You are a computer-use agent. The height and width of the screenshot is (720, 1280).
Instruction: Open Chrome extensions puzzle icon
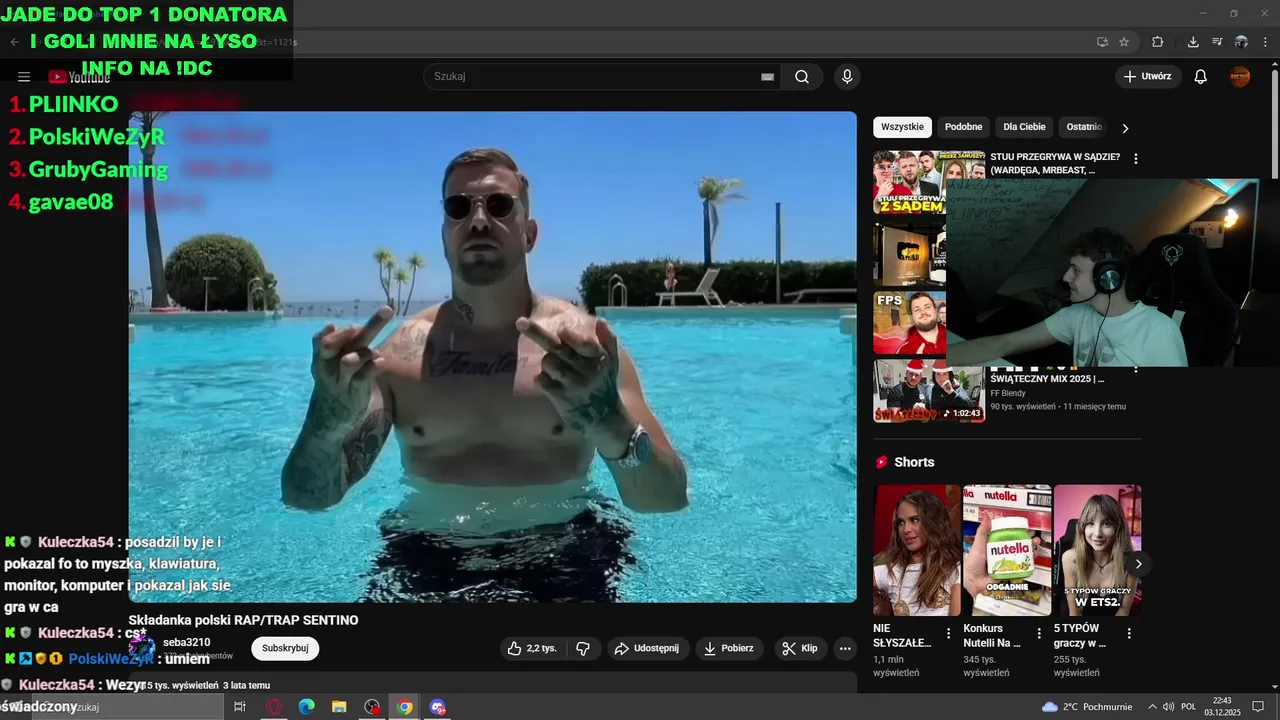1158,42
